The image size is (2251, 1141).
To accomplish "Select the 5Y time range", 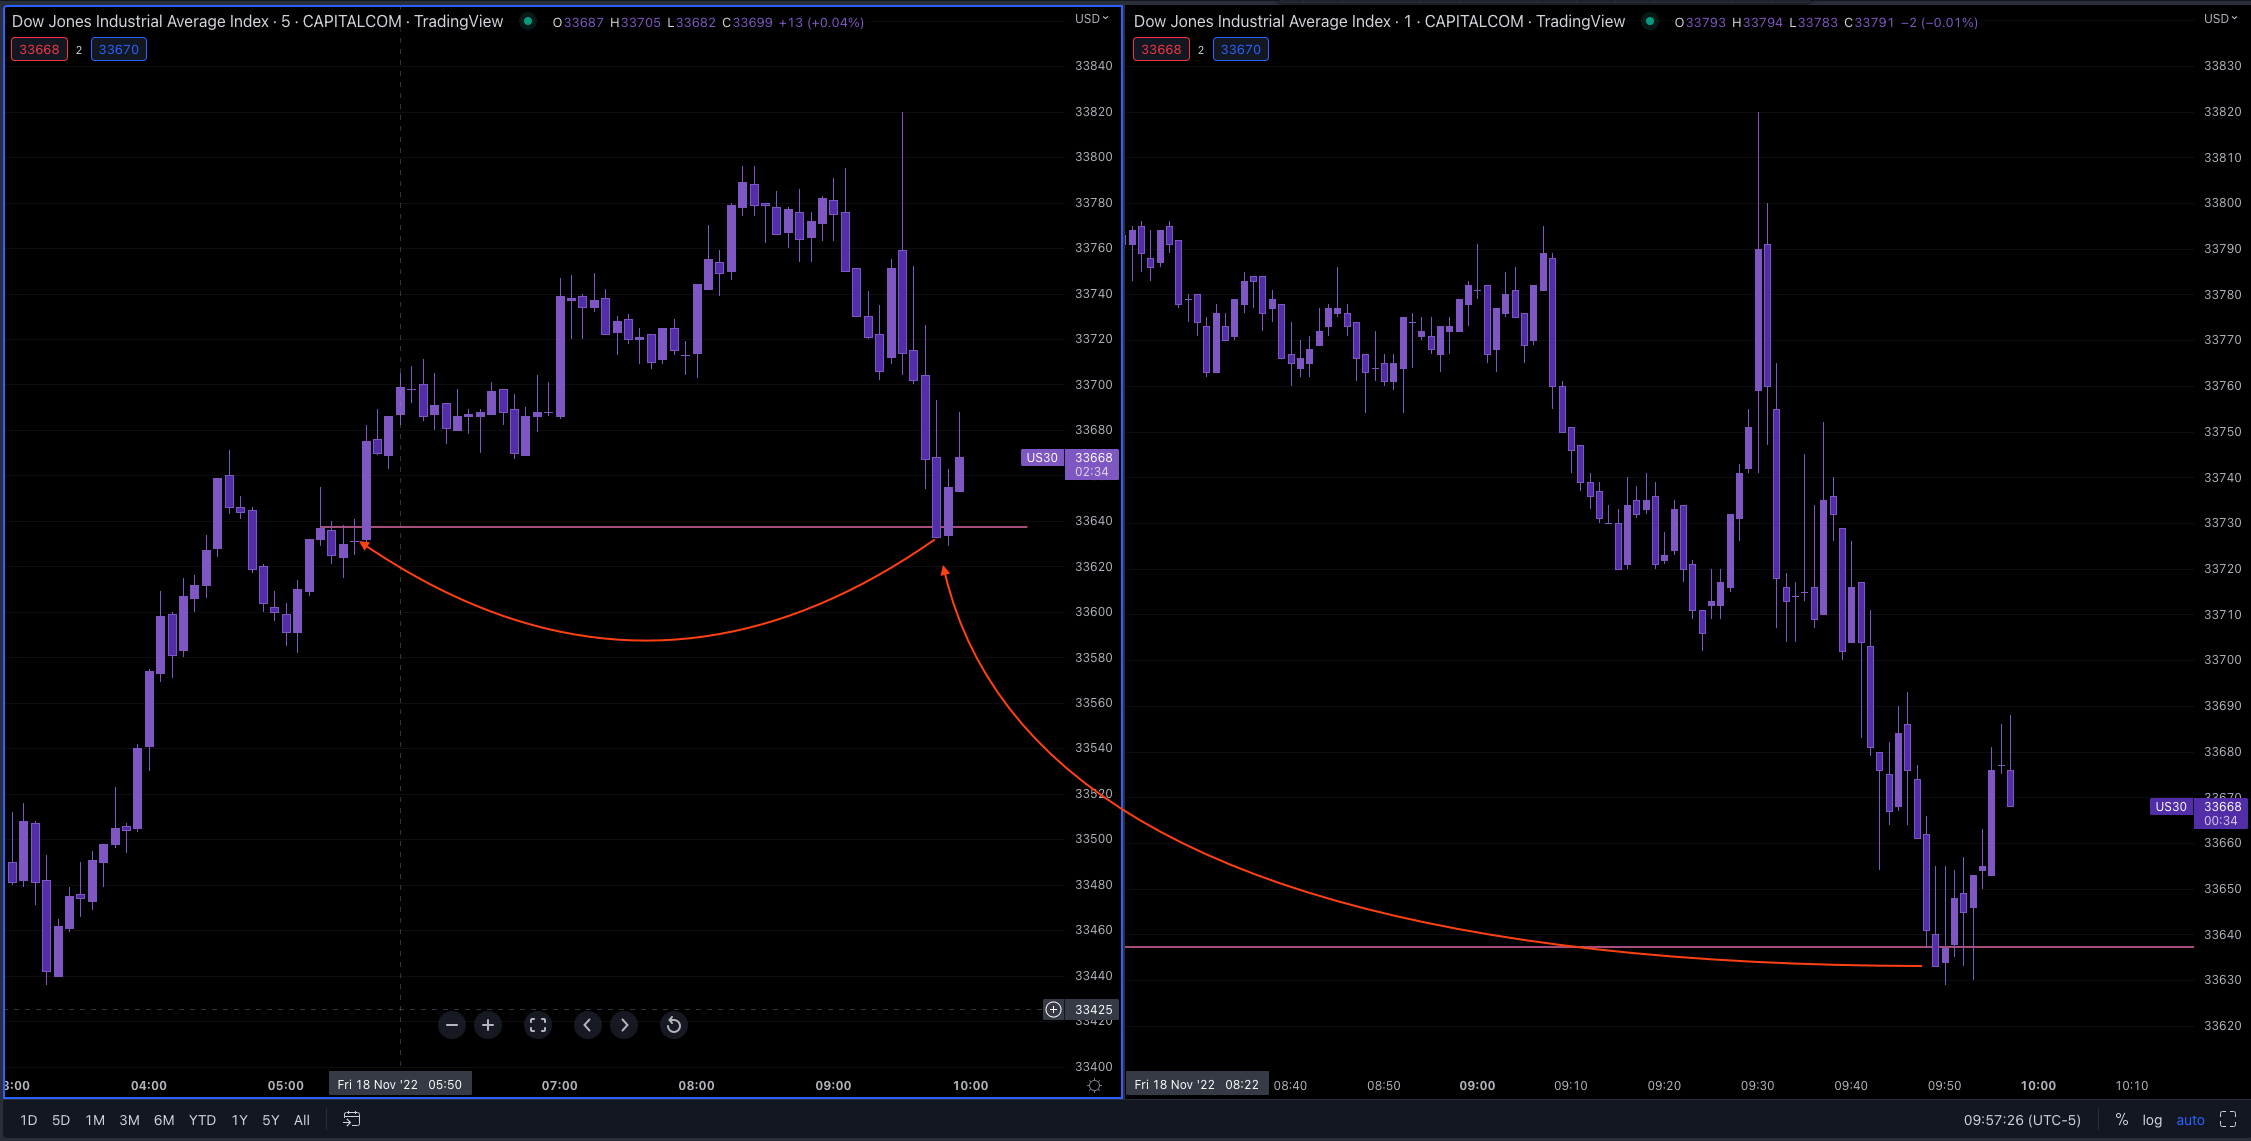I will tap(270, 1120).
